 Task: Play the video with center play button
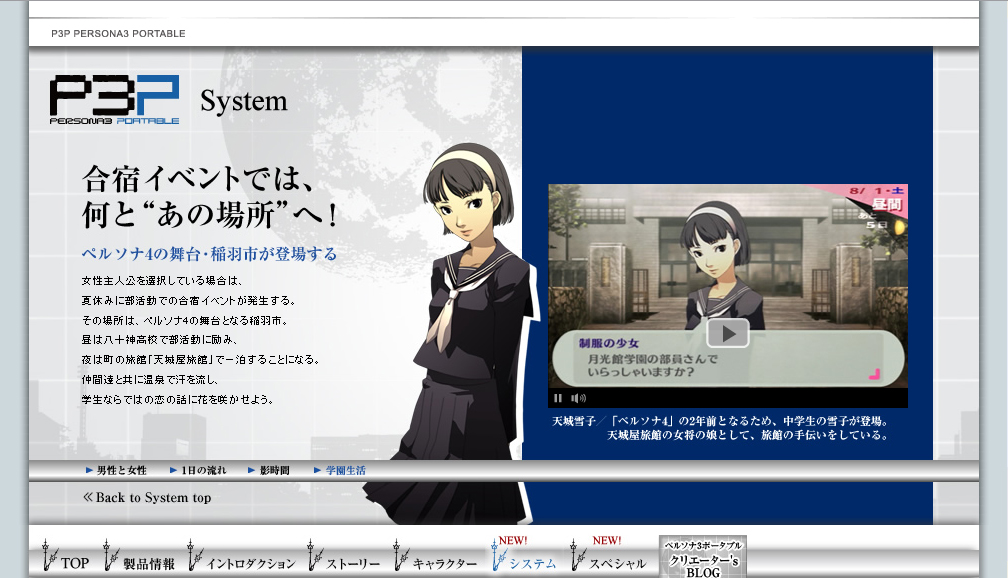coord(728,334)
